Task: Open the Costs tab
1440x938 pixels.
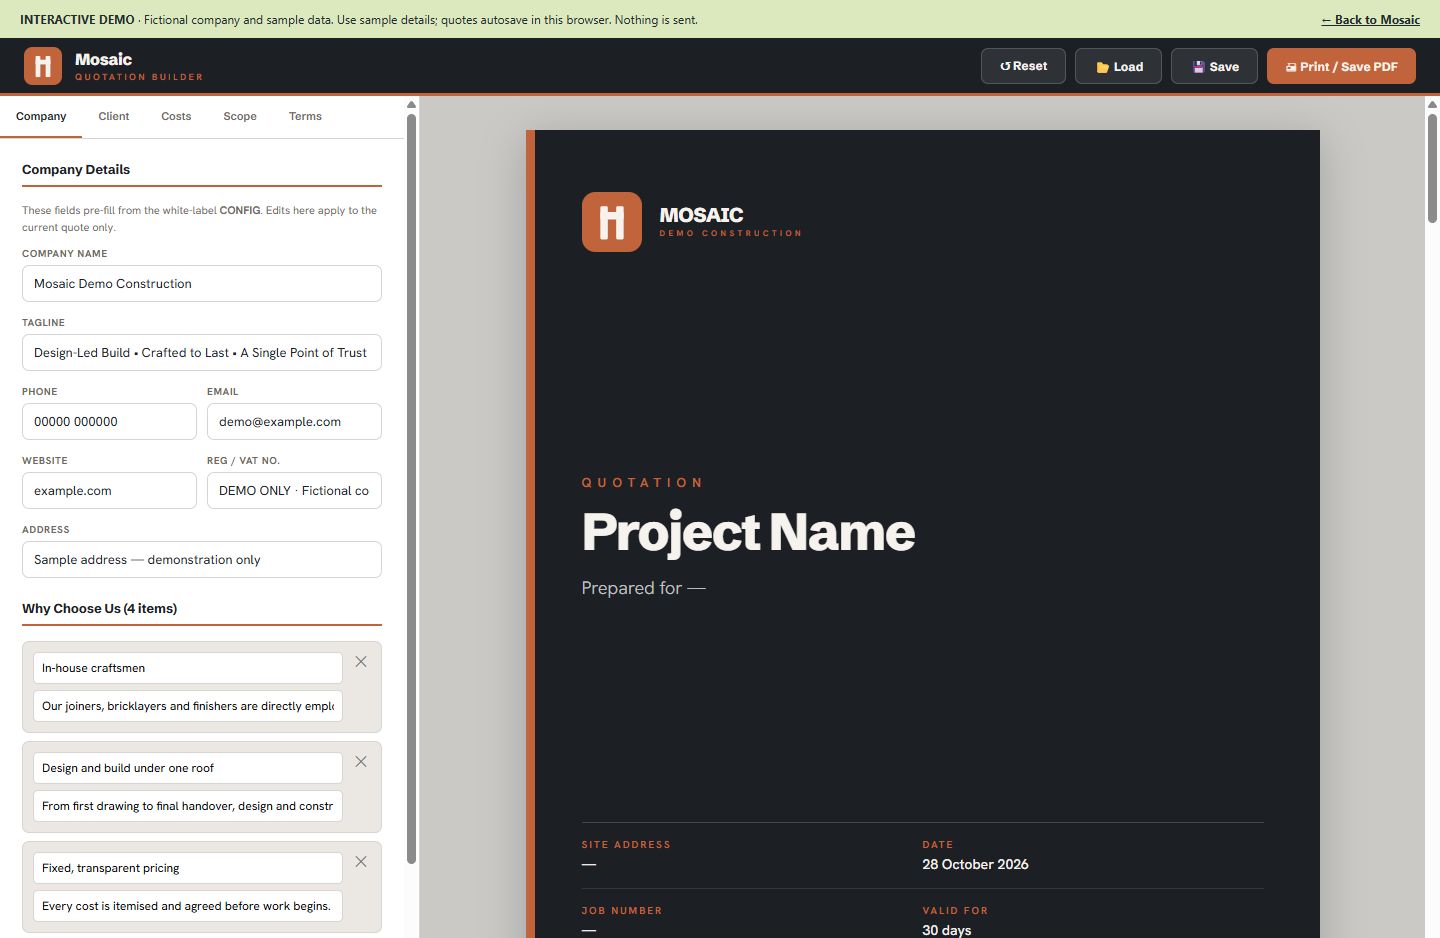Action: point(176,117)
